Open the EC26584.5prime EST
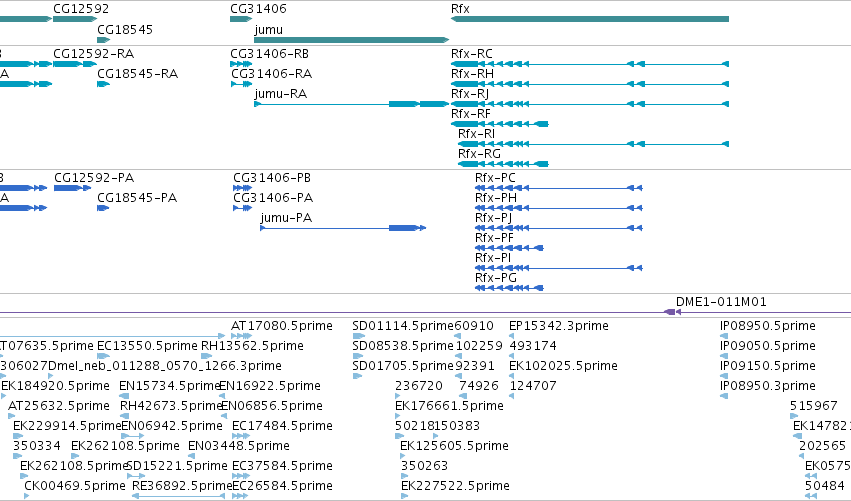 [239, 496]
